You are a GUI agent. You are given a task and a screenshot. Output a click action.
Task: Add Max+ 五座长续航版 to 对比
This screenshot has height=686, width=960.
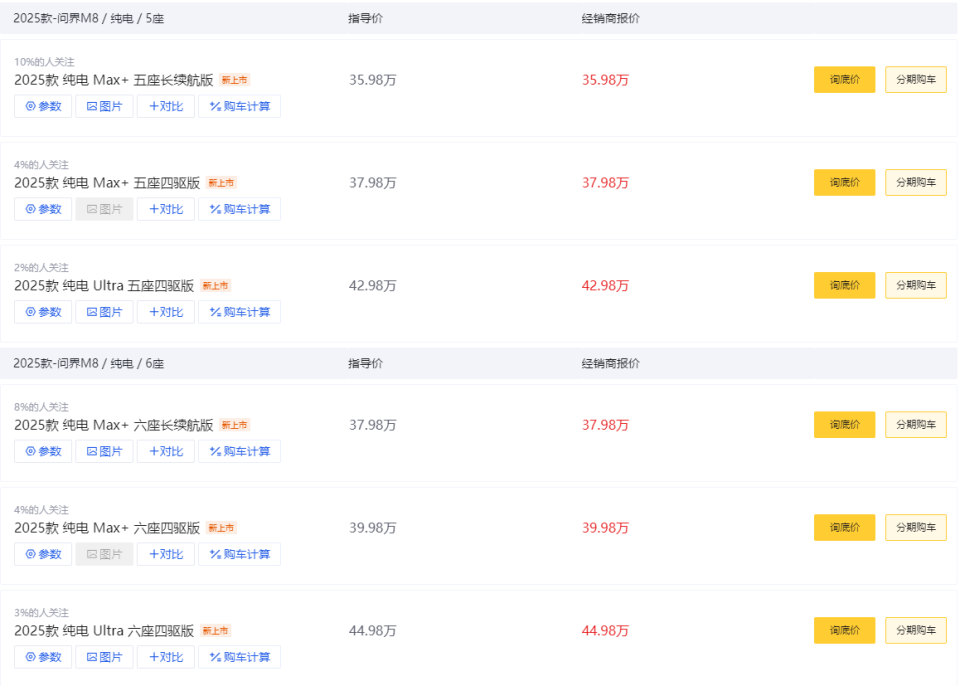point(166,106)
